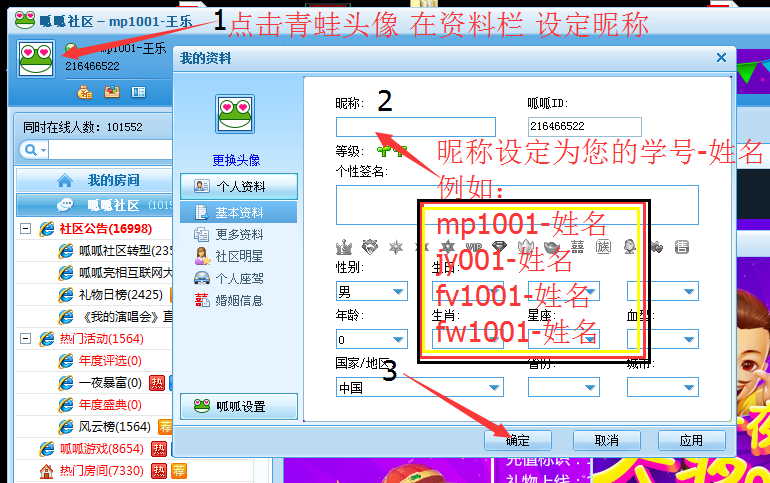
Task: Click the 荐 badge next to 热门房间(7330)
Action: tap(179, 471)
